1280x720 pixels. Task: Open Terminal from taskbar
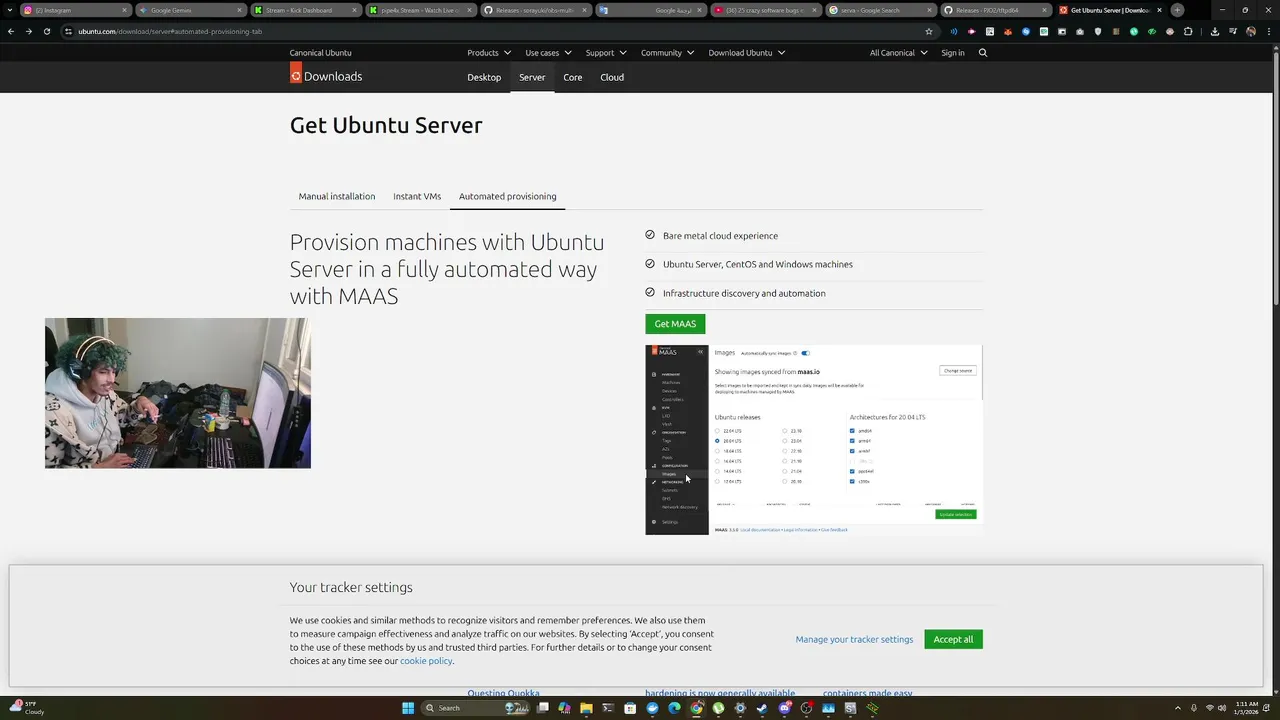608,708
